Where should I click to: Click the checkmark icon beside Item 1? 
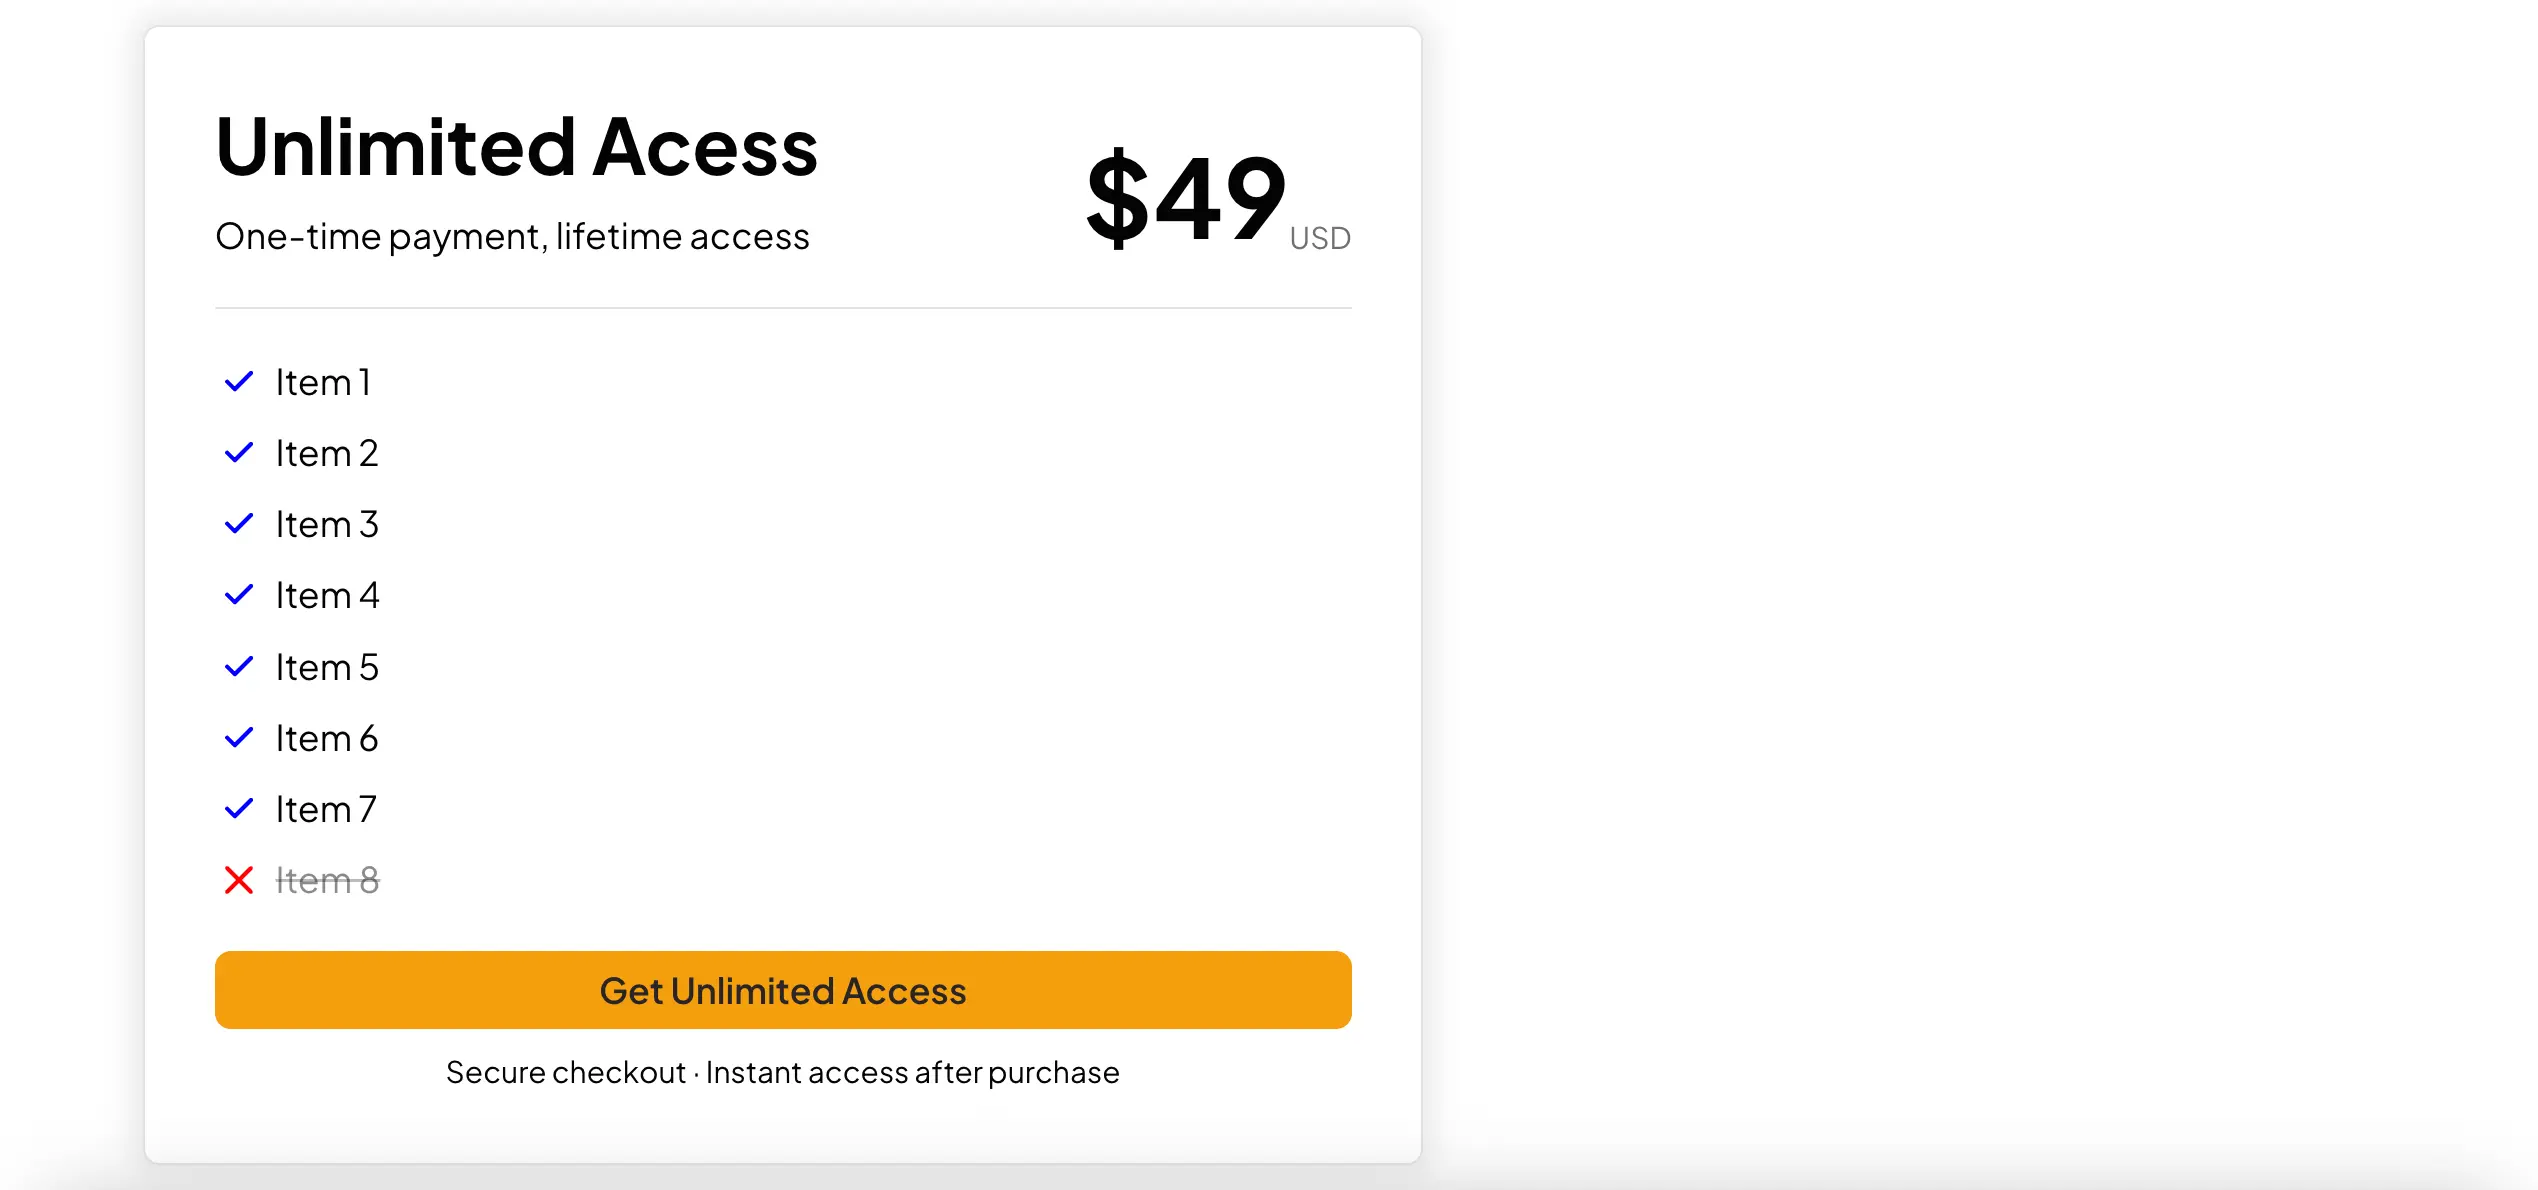point(239,381)
